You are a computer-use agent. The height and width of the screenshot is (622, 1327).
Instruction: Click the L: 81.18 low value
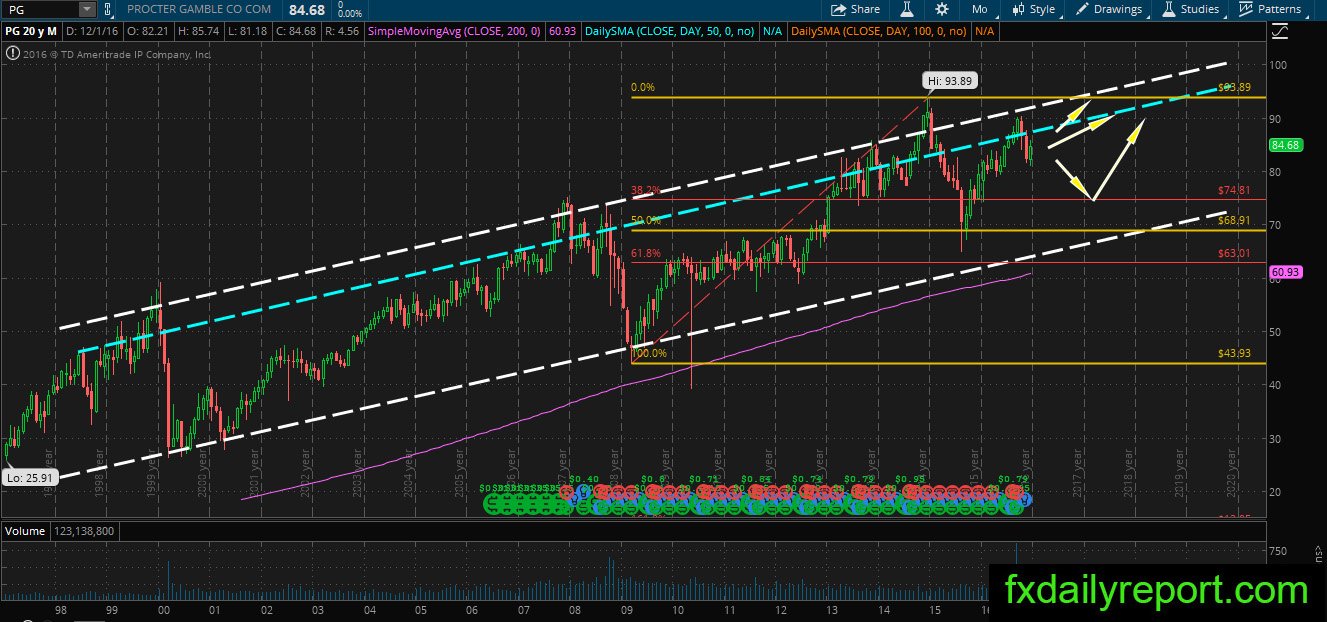250,32
